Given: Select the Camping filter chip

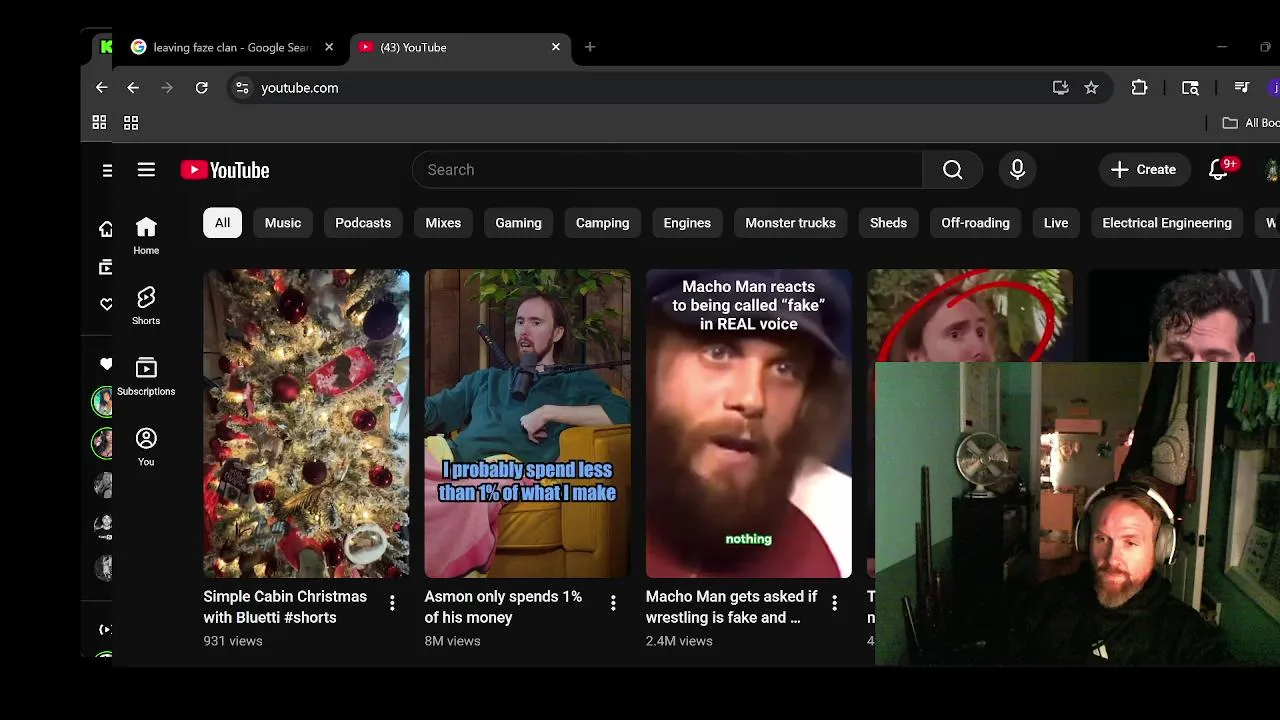Looking at the screenshot, I should point(602,223).
